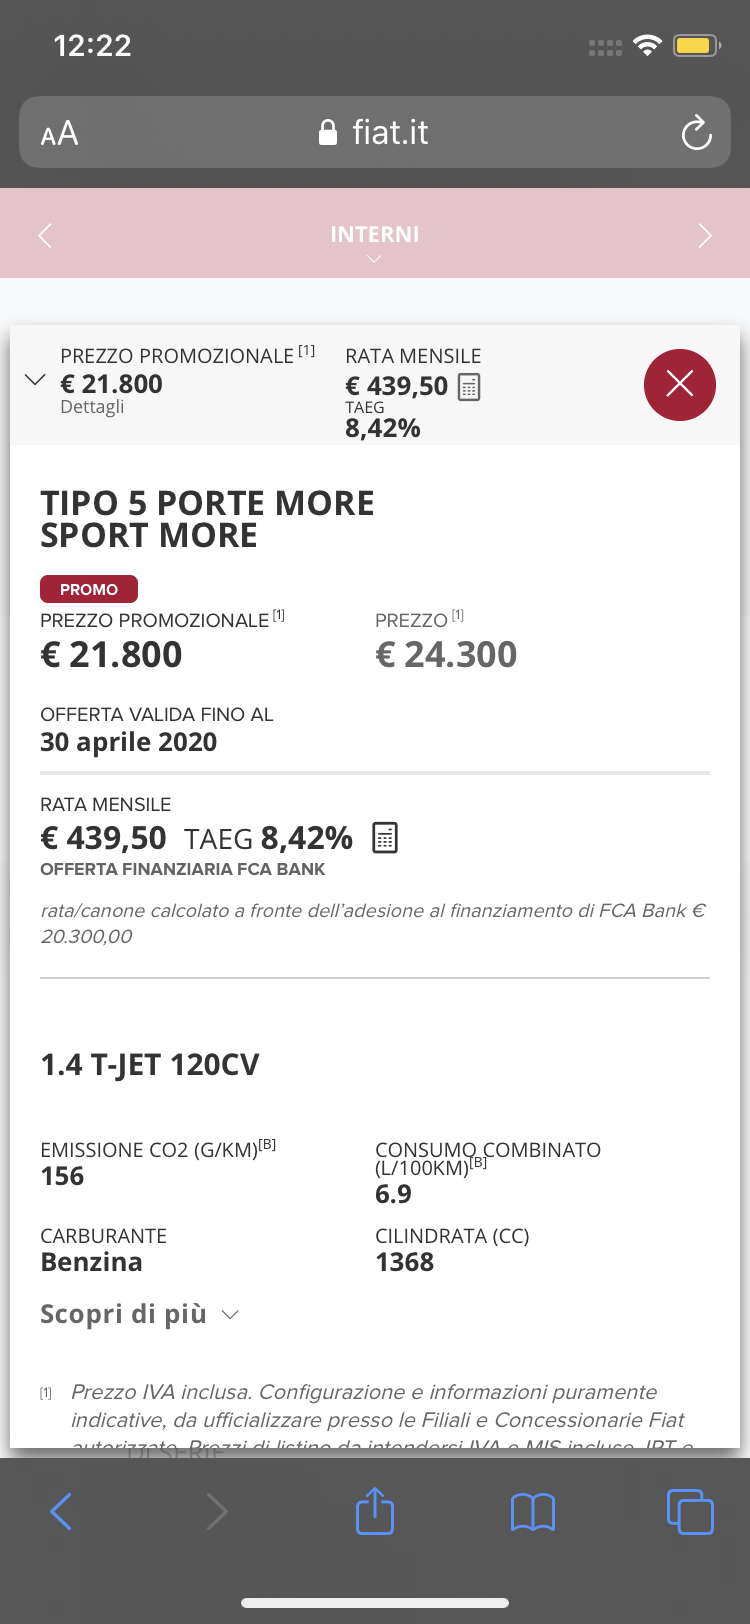The height and width of the screenshot is (1624, 750).
Task: Go back with Safari back arrow
Action: pyautogui.click(x=61, y=1511)
